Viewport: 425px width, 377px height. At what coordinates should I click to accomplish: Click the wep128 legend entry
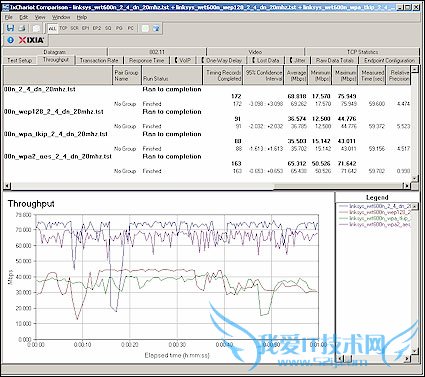point(375,212)
